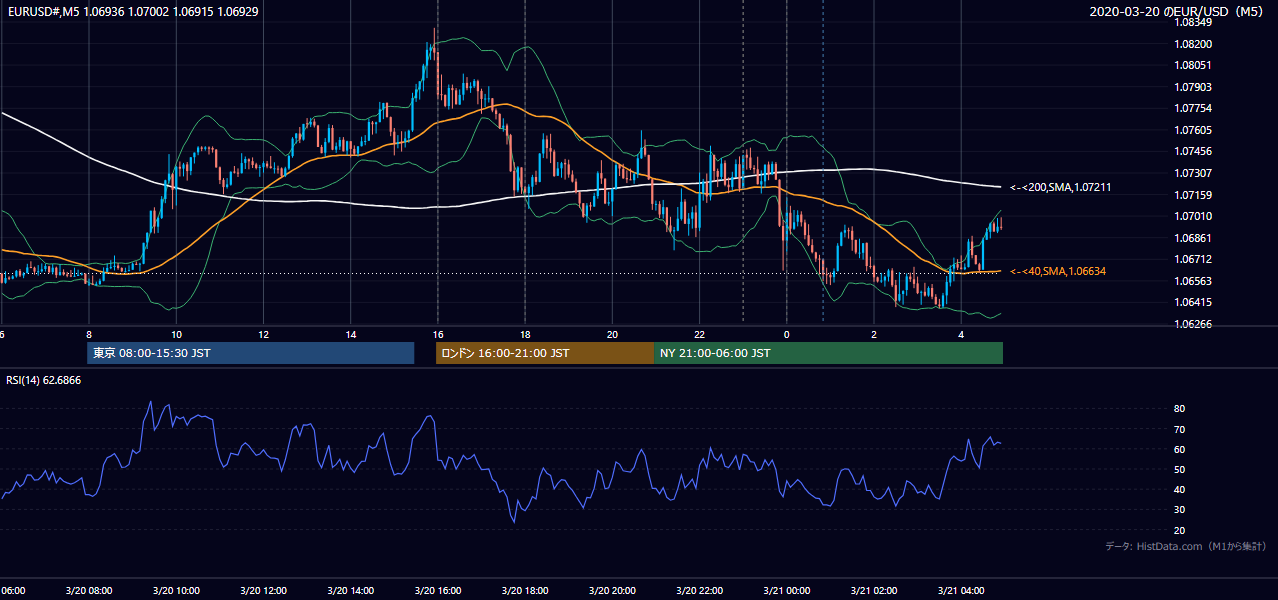
Task: Click the '3/20 14:00' date label
Action: [x=351, y=590]
